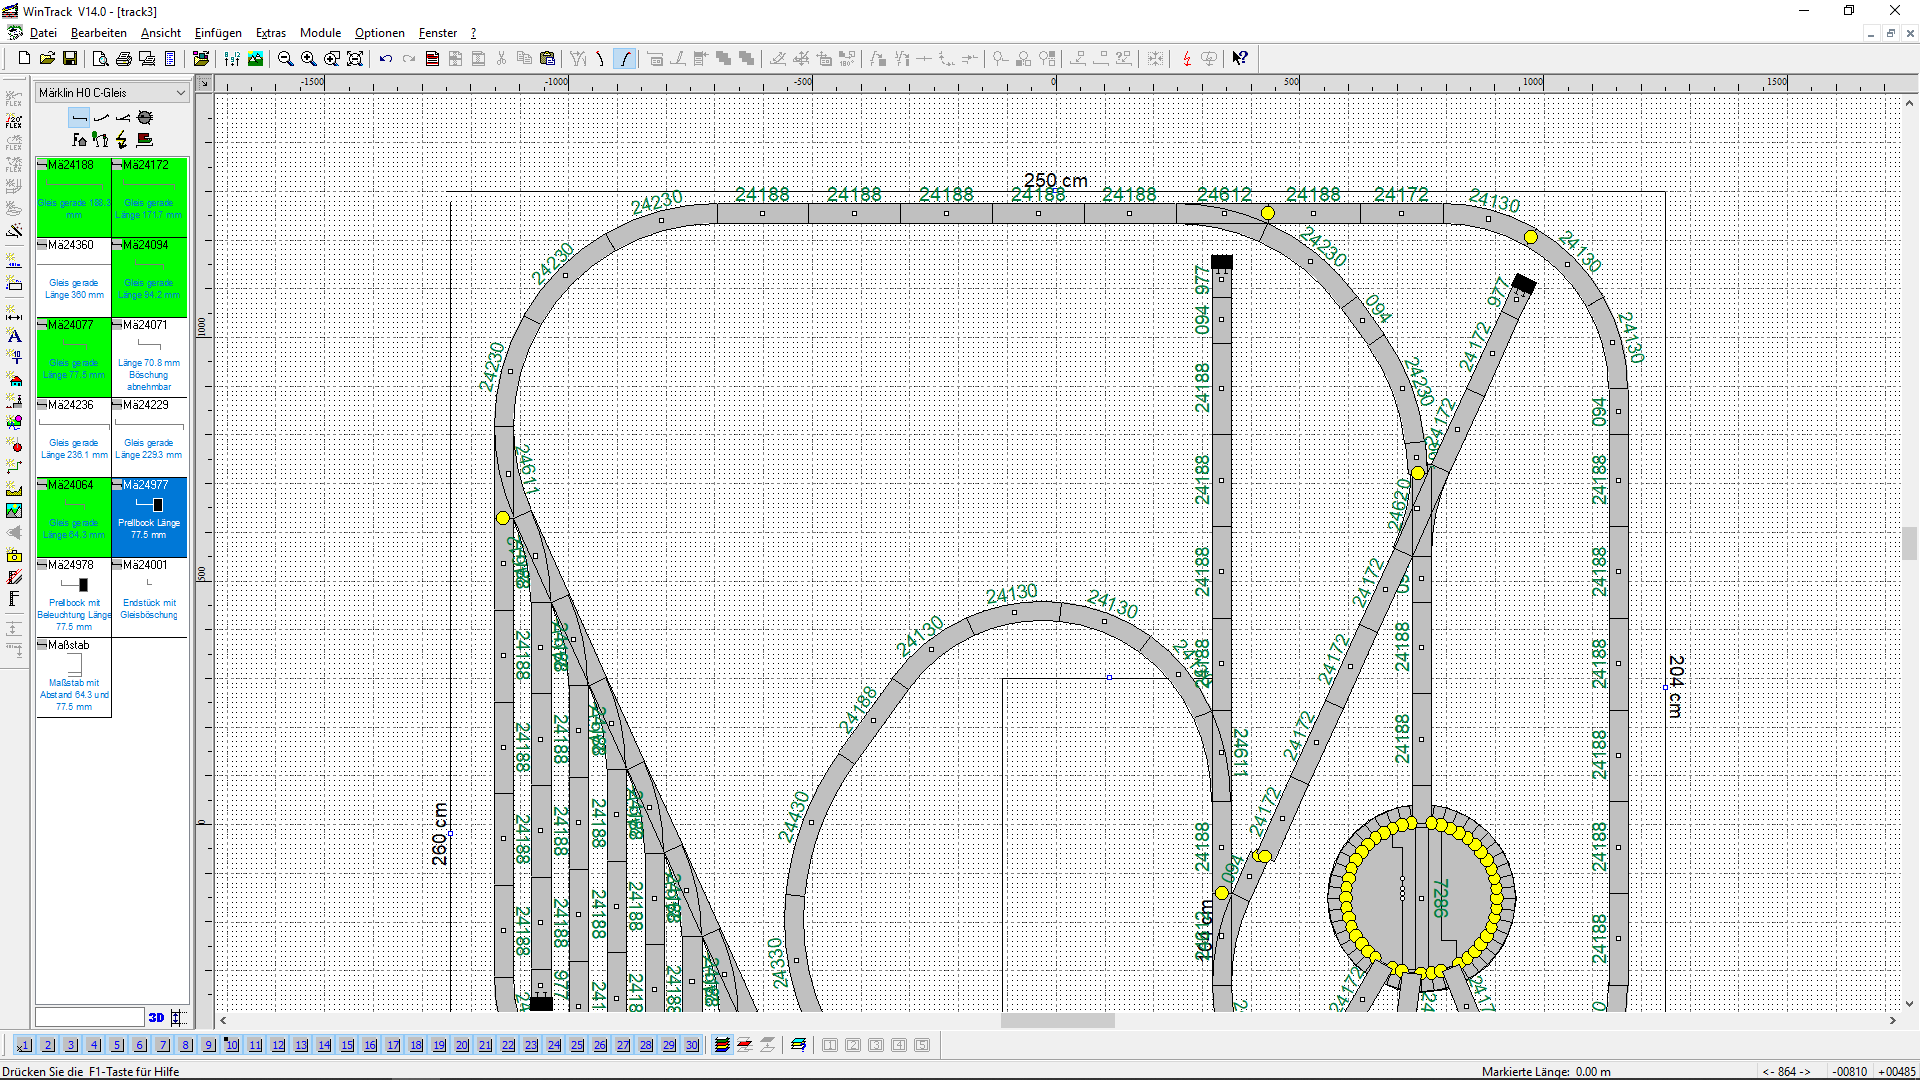Select the text tool A in sidebar
This screenshot has height=1080, width=1920.
pos(14,336)
